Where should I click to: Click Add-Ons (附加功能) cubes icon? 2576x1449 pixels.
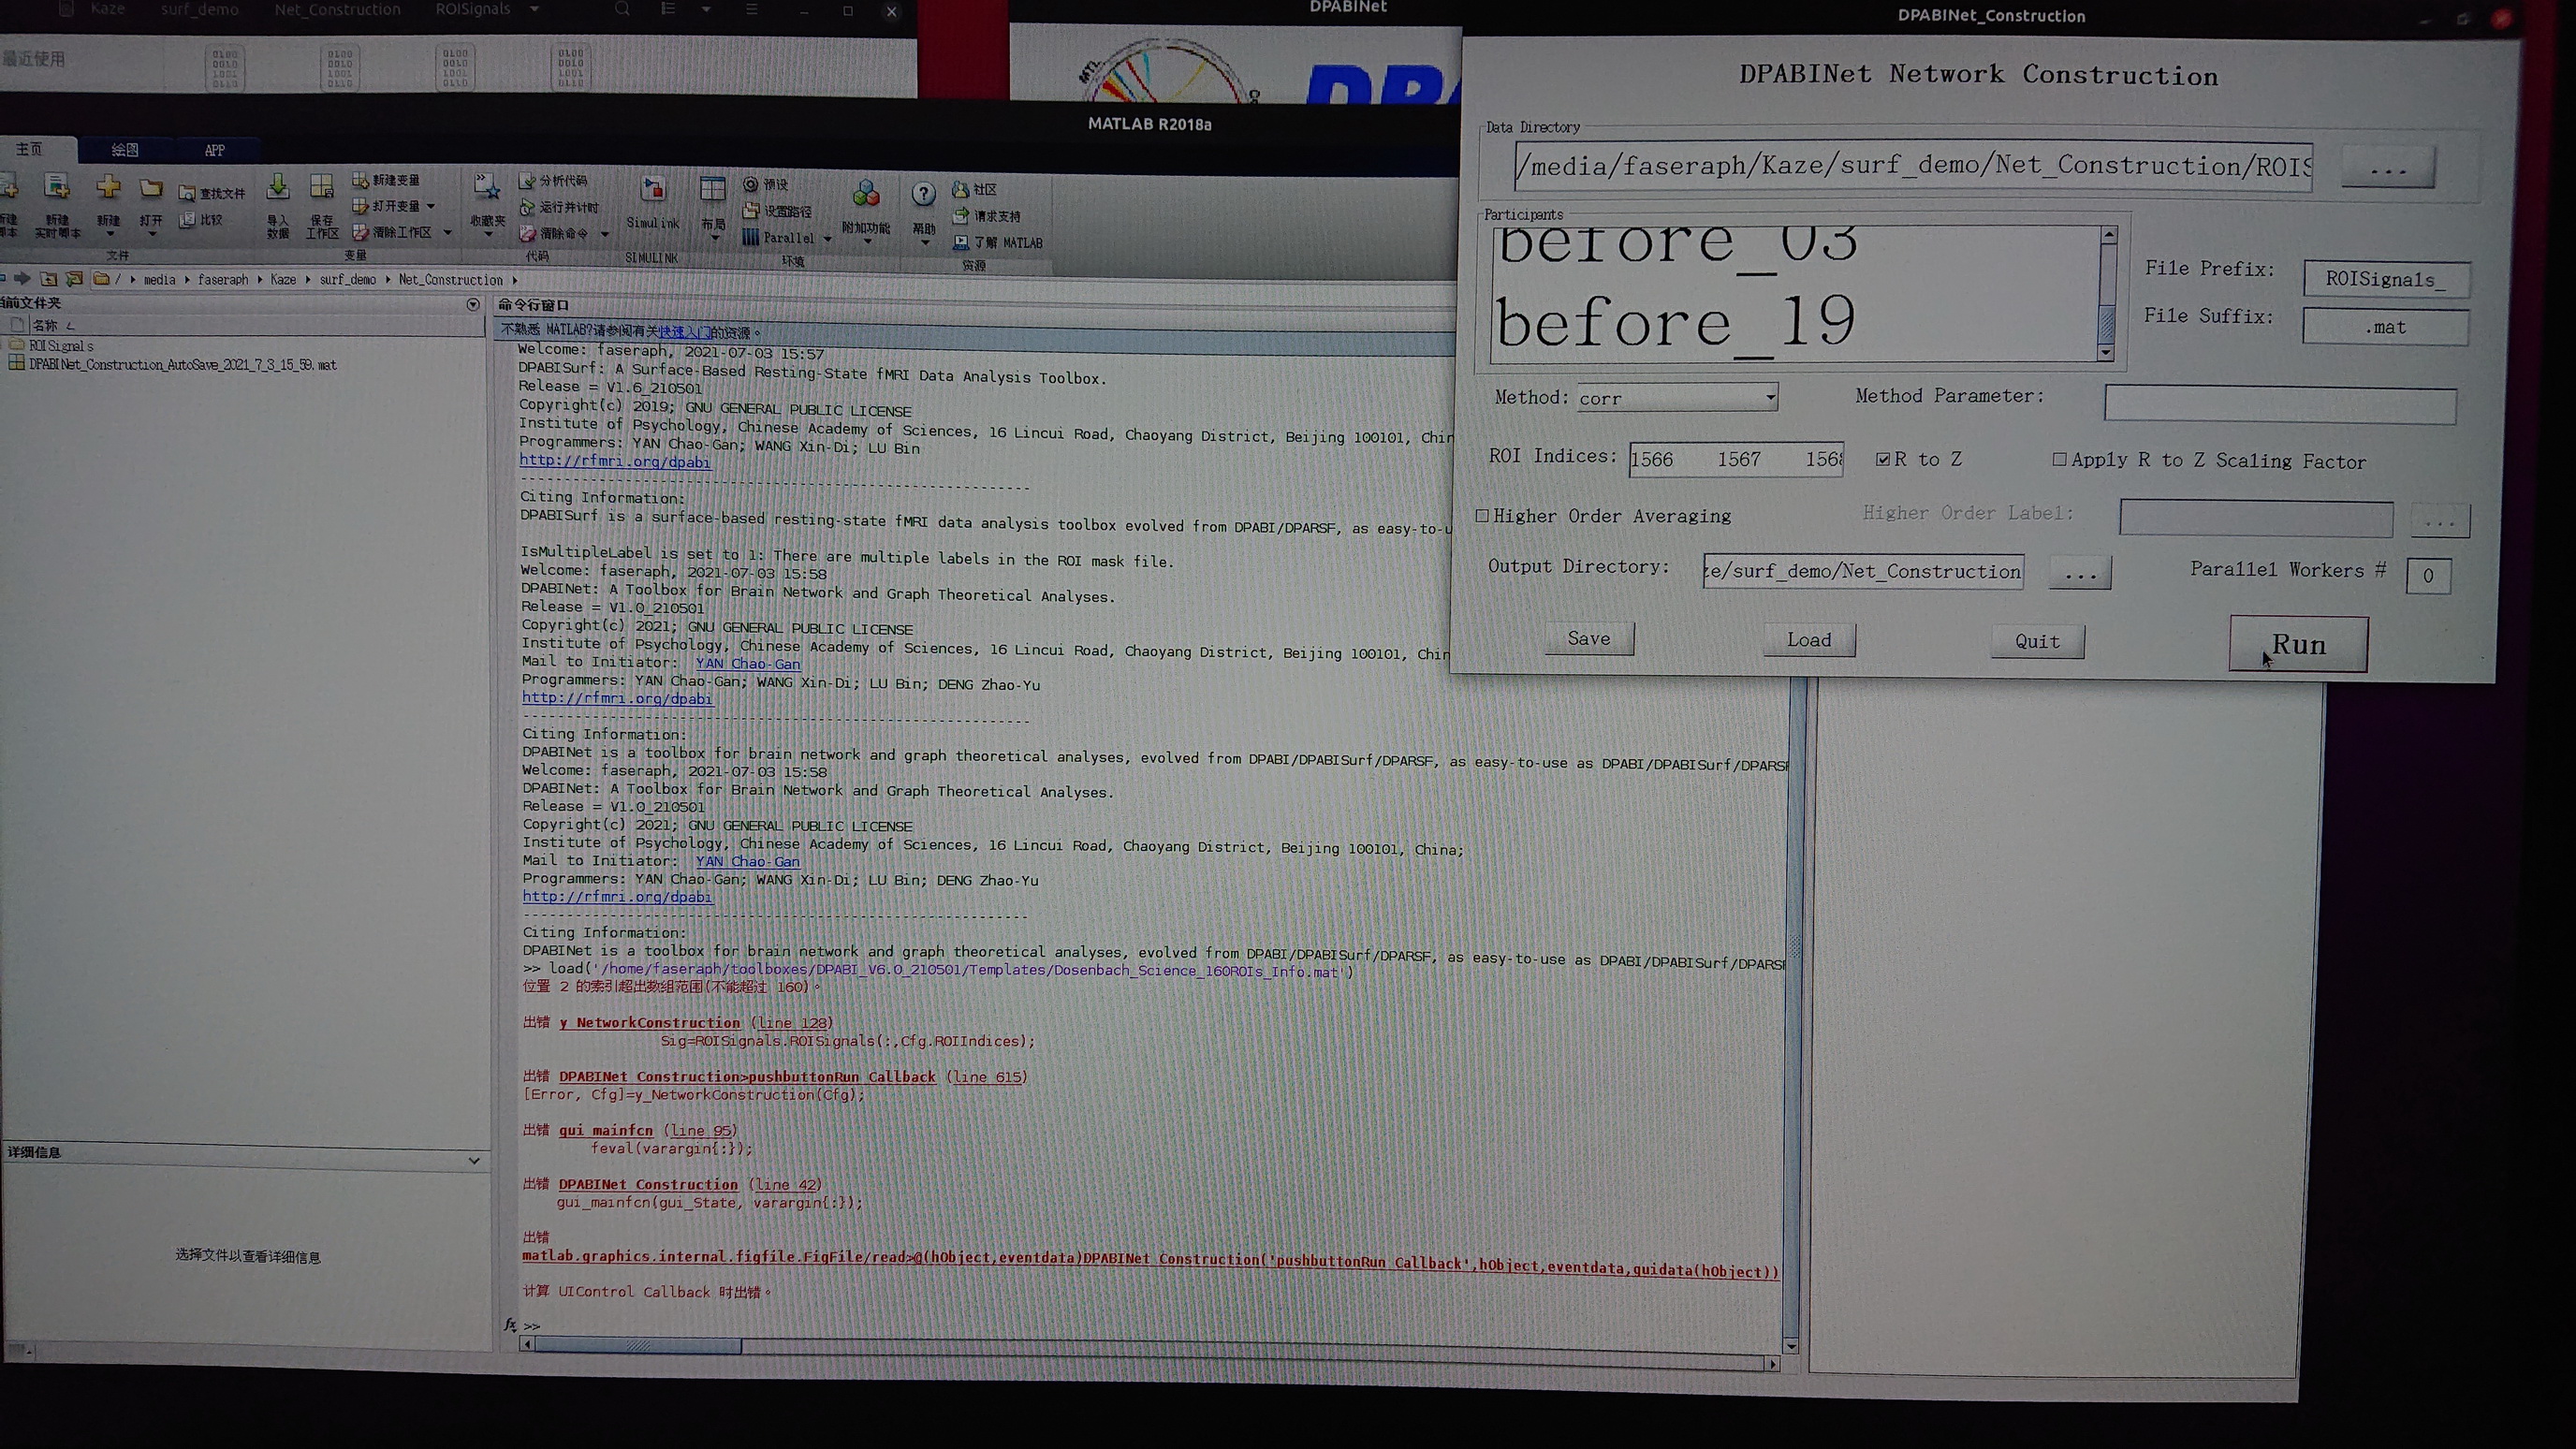[x=866, y=193]
